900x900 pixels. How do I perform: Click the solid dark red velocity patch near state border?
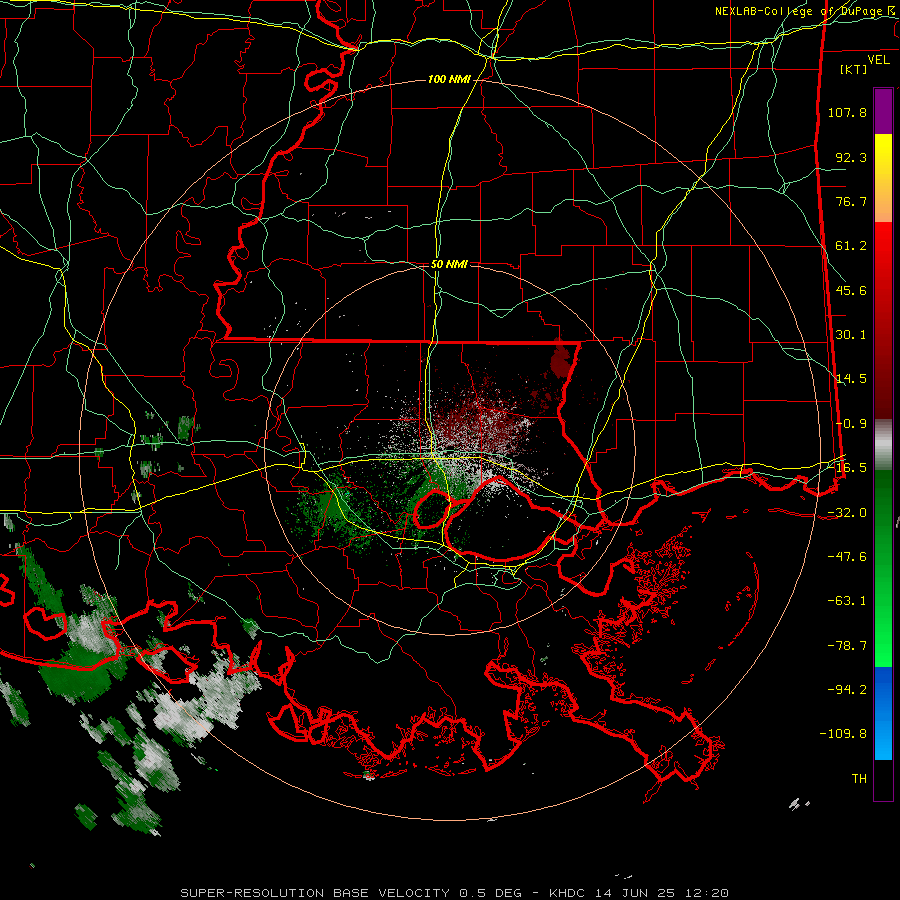pyautogui.click(x=561, y=360)
